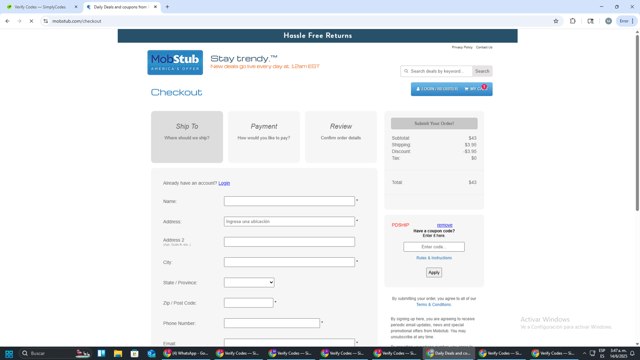Select the Review checkout step

[341, 137]
